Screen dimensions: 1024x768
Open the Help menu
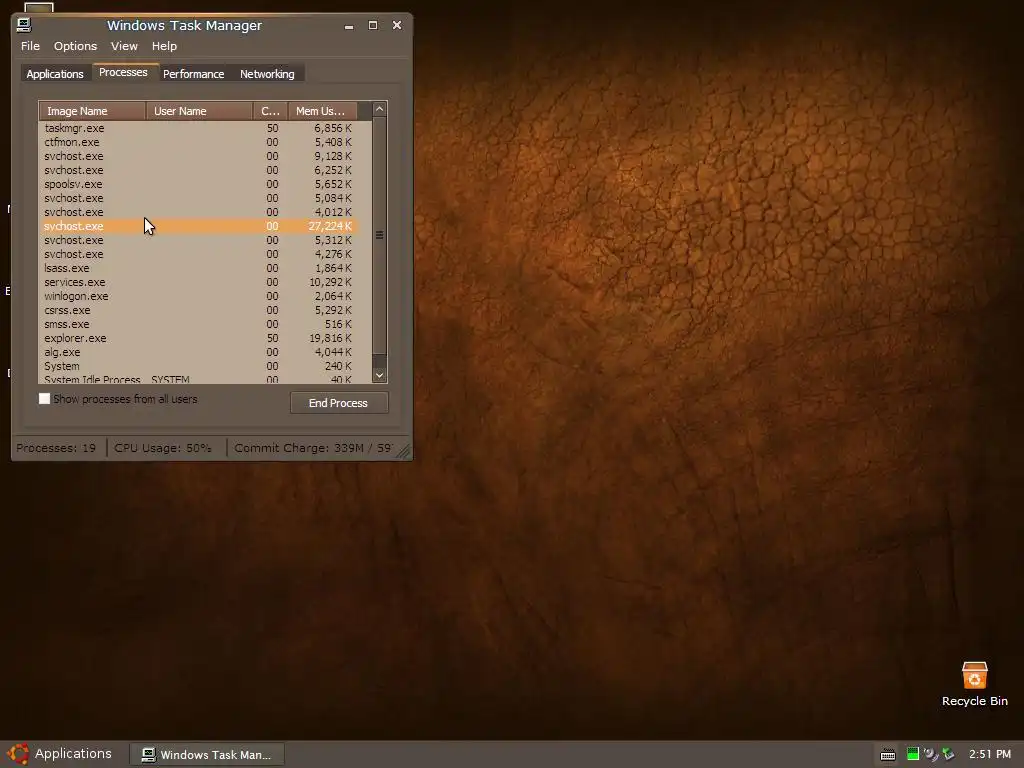164,46
